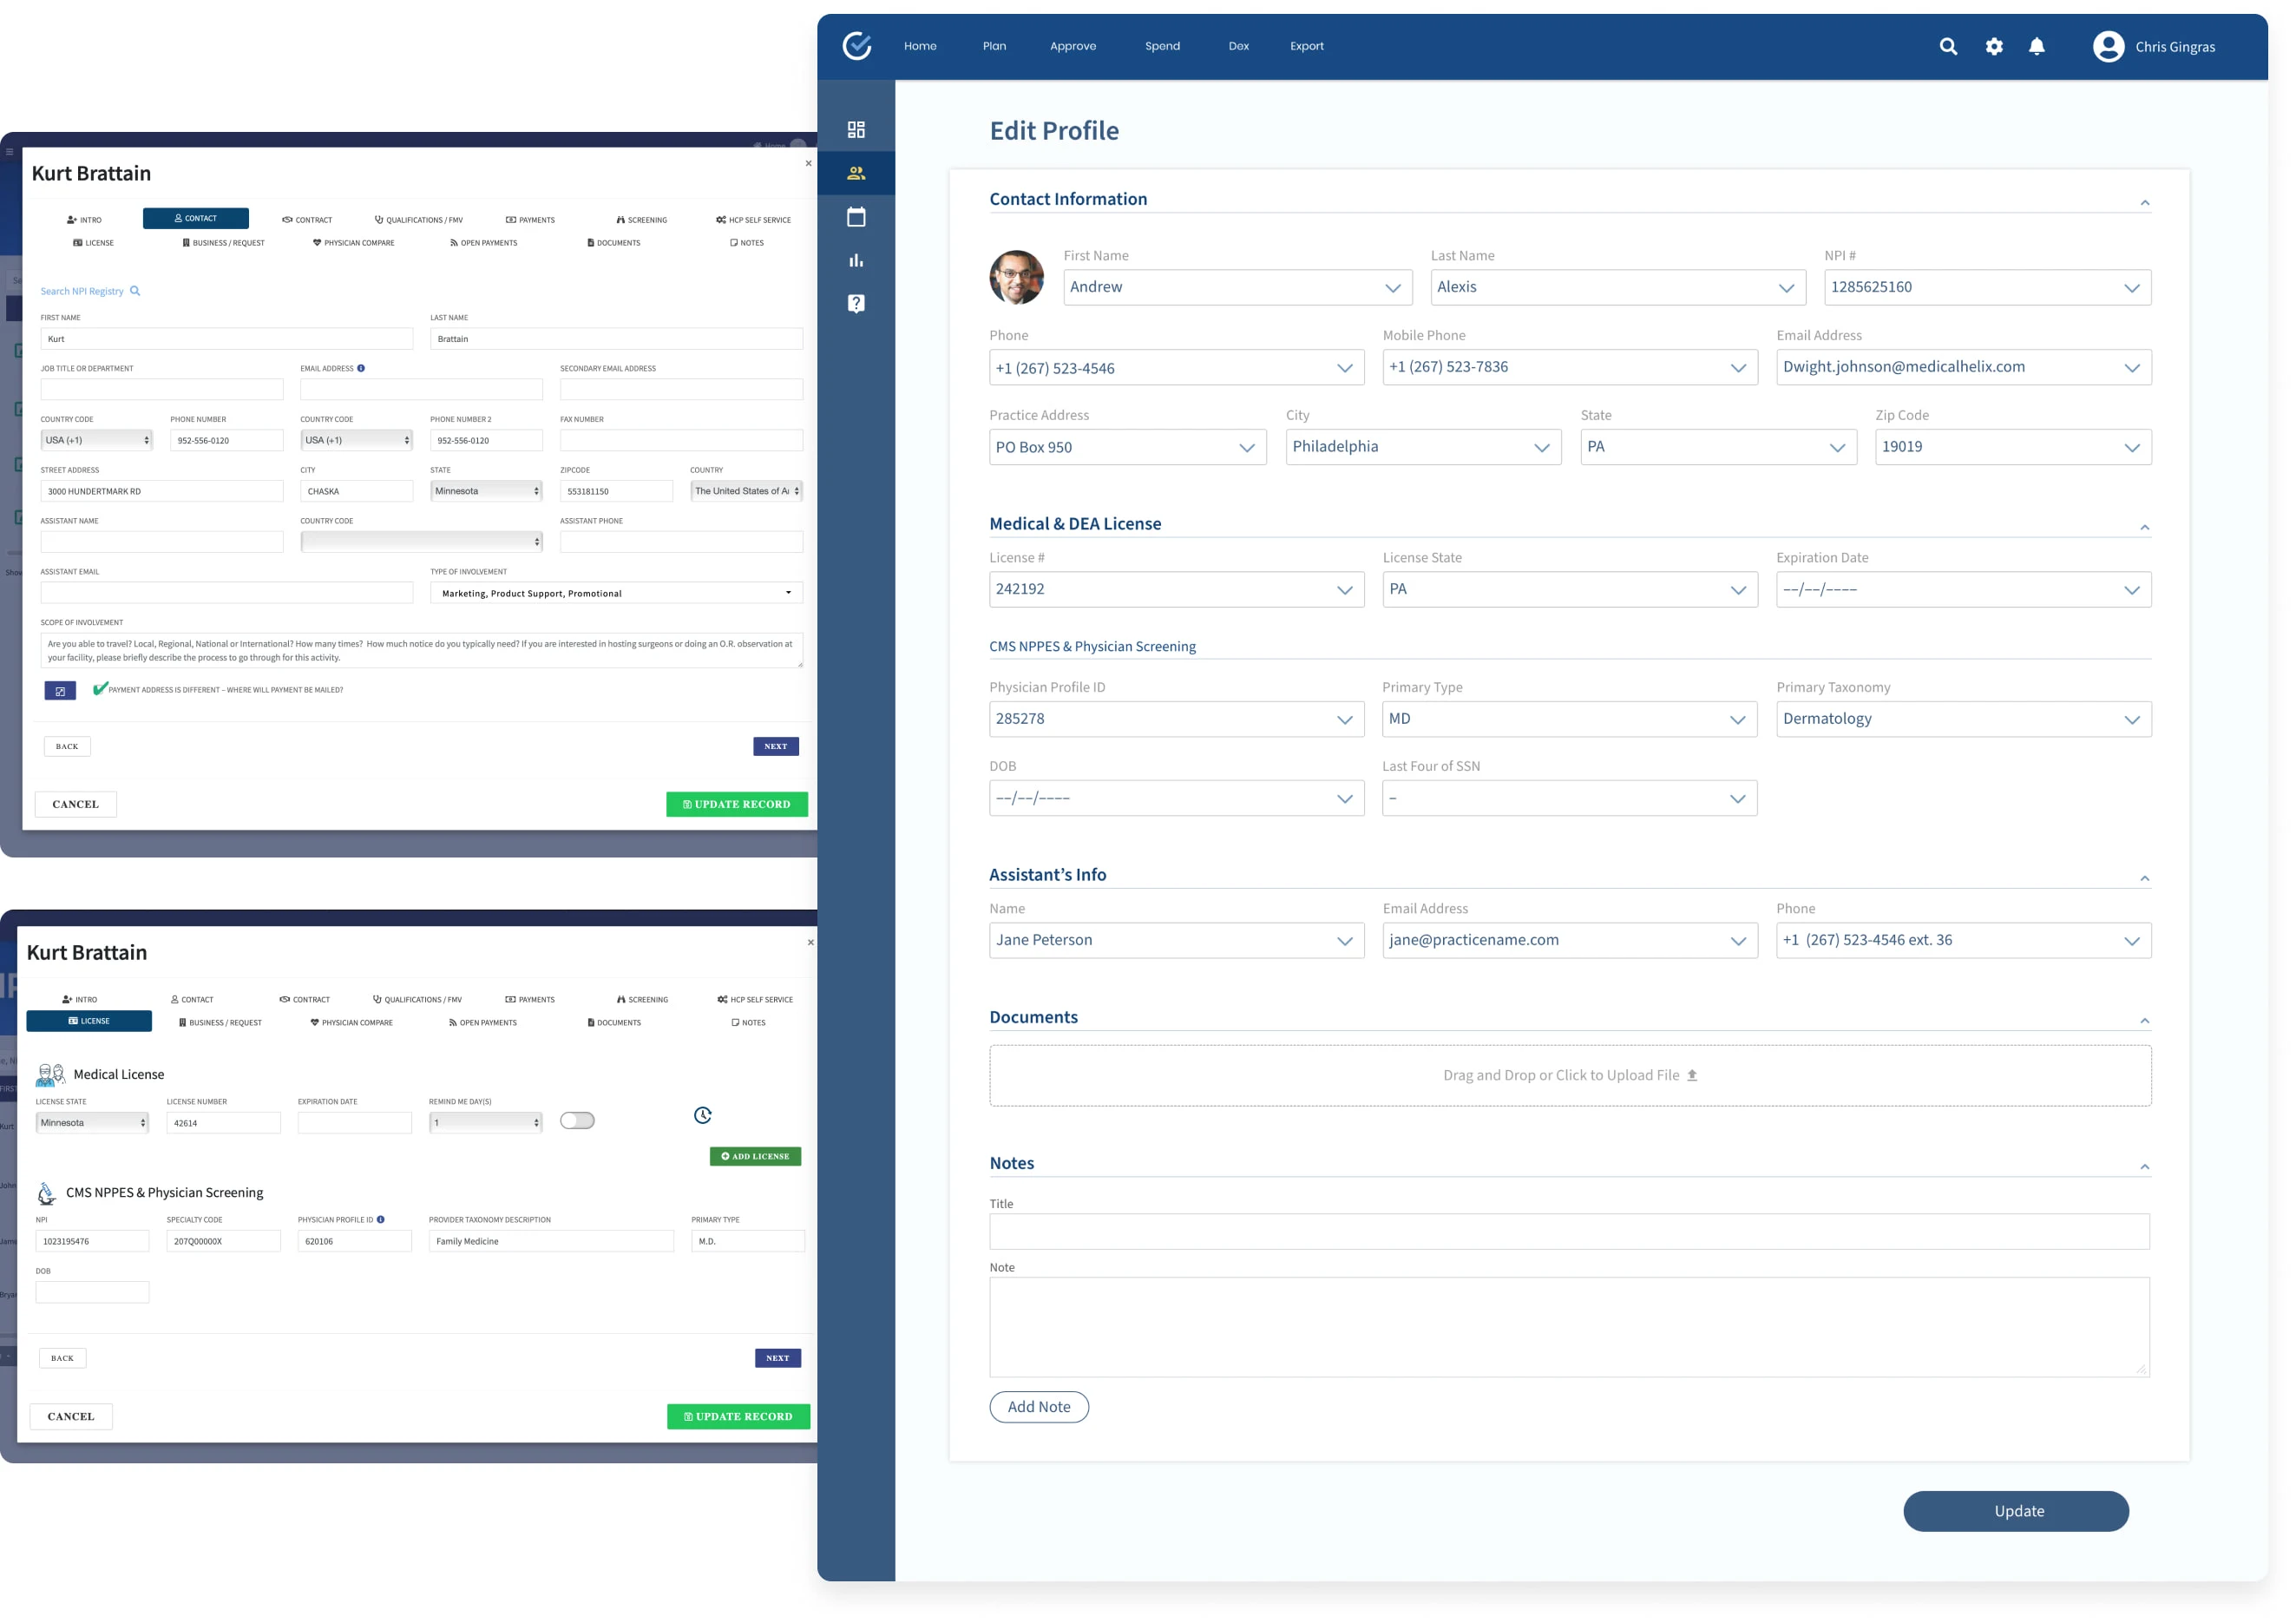Click the search magnifier in the top bar
Screen dimensions: 2296x1623
[1948, 46]
